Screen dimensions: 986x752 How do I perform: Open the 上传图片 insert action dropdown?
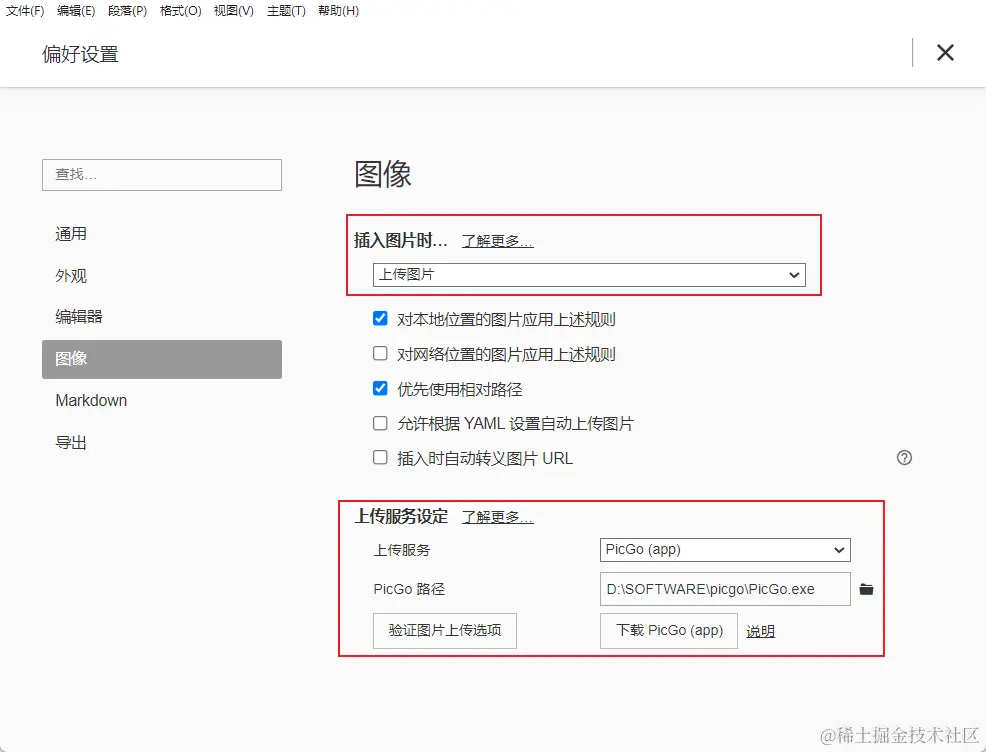click(x=589, y=275)
